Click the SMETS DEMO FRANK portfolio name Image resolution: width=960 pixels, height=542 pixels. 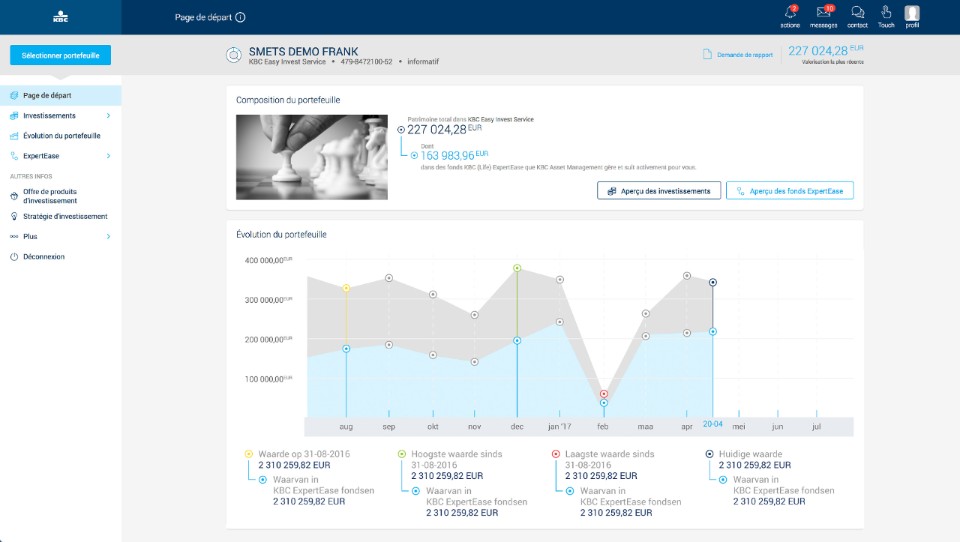pyautogui.click(x=303, y=51)
